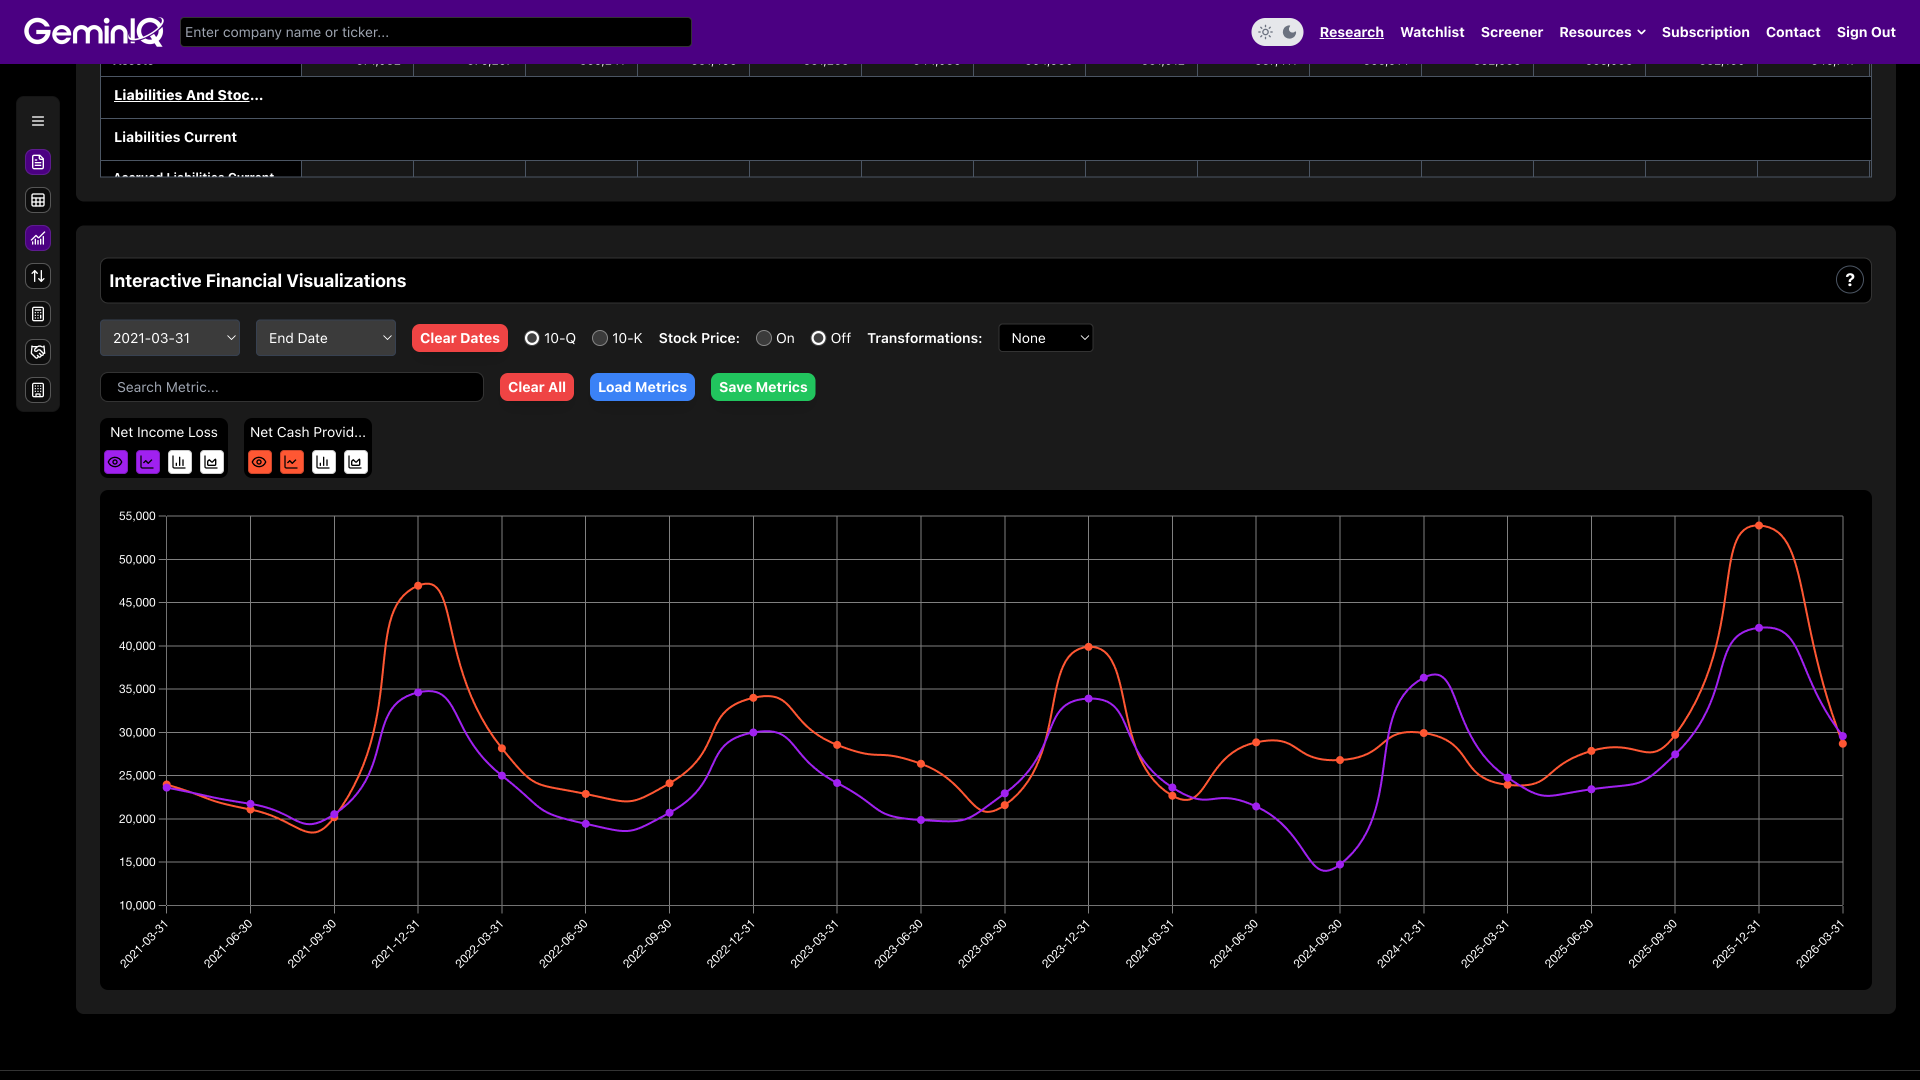Screen dimensions: 1920x1080
Task: Set Net Cash Provided to bar chart
Action: pyautogui.click(x=324, y=462)
